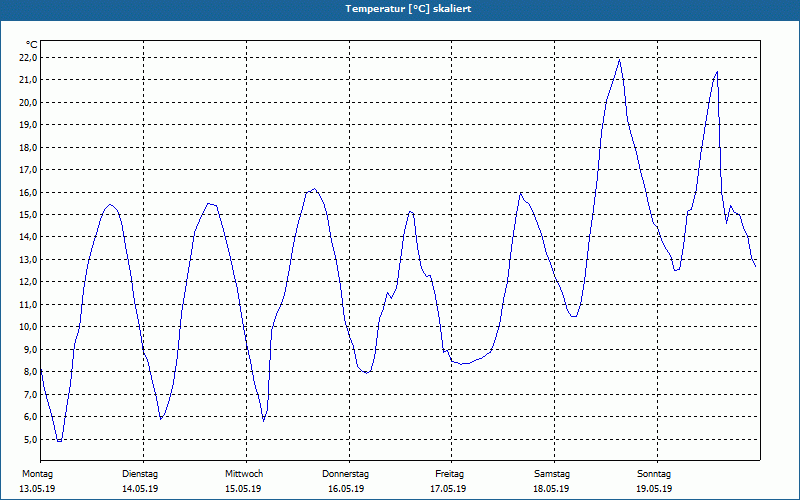The image size is (800, 500).
Task: Click the '°C' unit label
Action: [x=32, y=45]
